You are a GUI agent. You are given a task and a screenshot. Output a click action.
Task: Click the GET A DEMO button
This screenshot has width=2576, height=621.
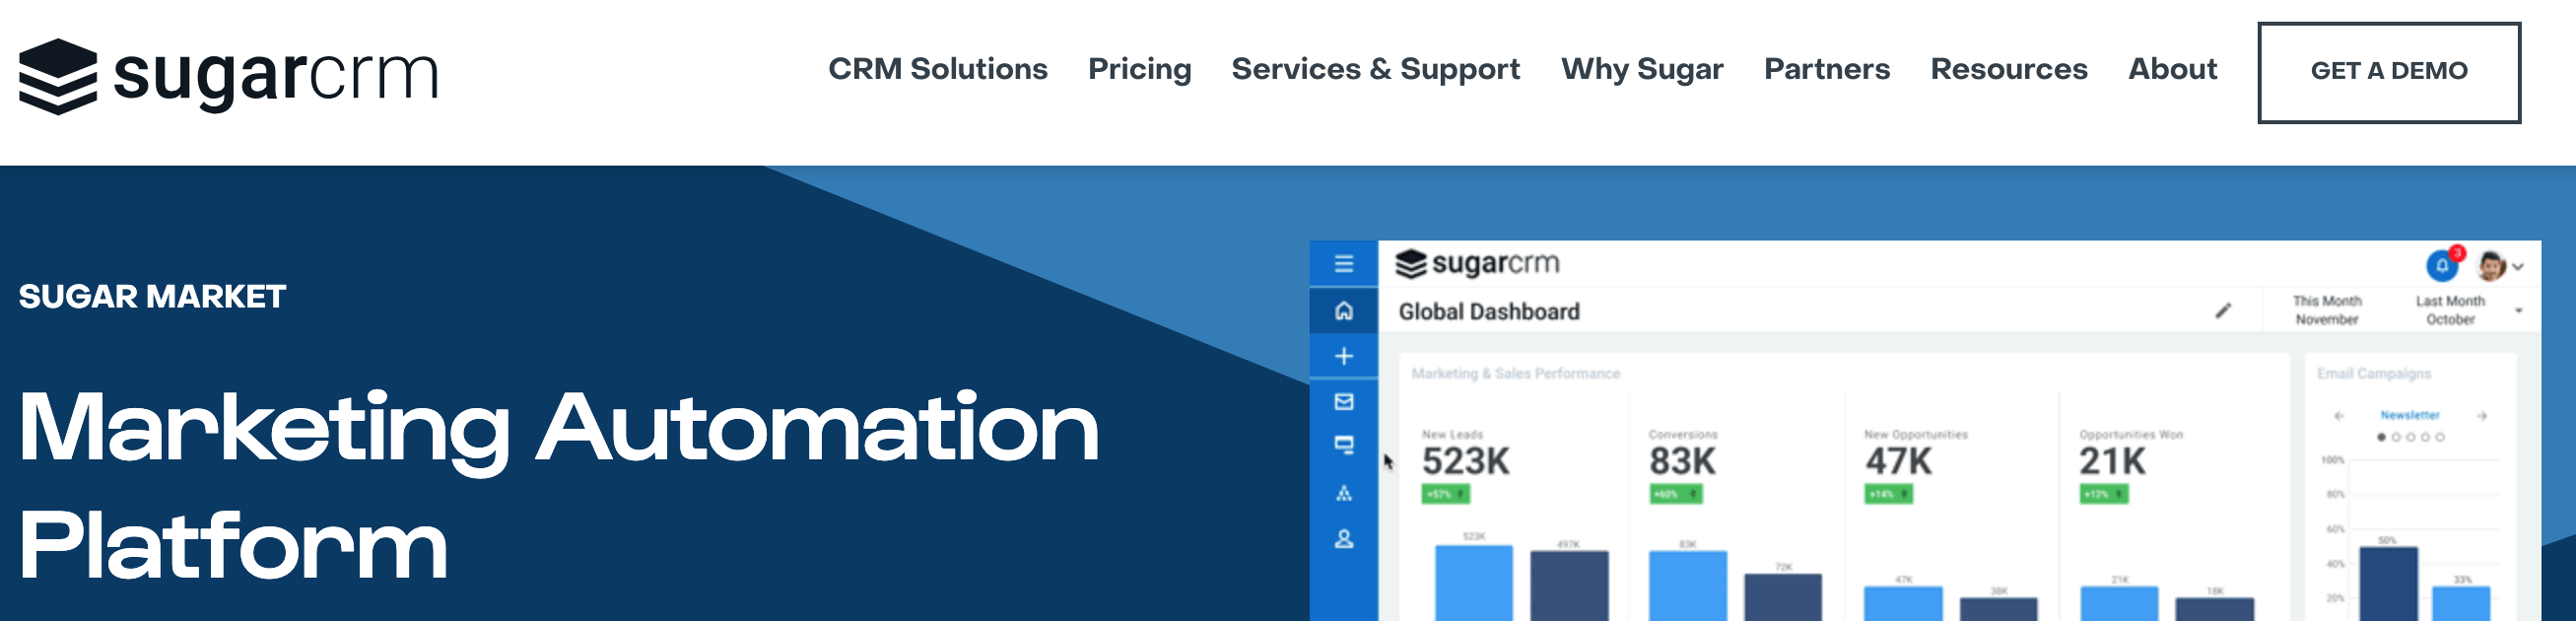[x=2389, y=73]
